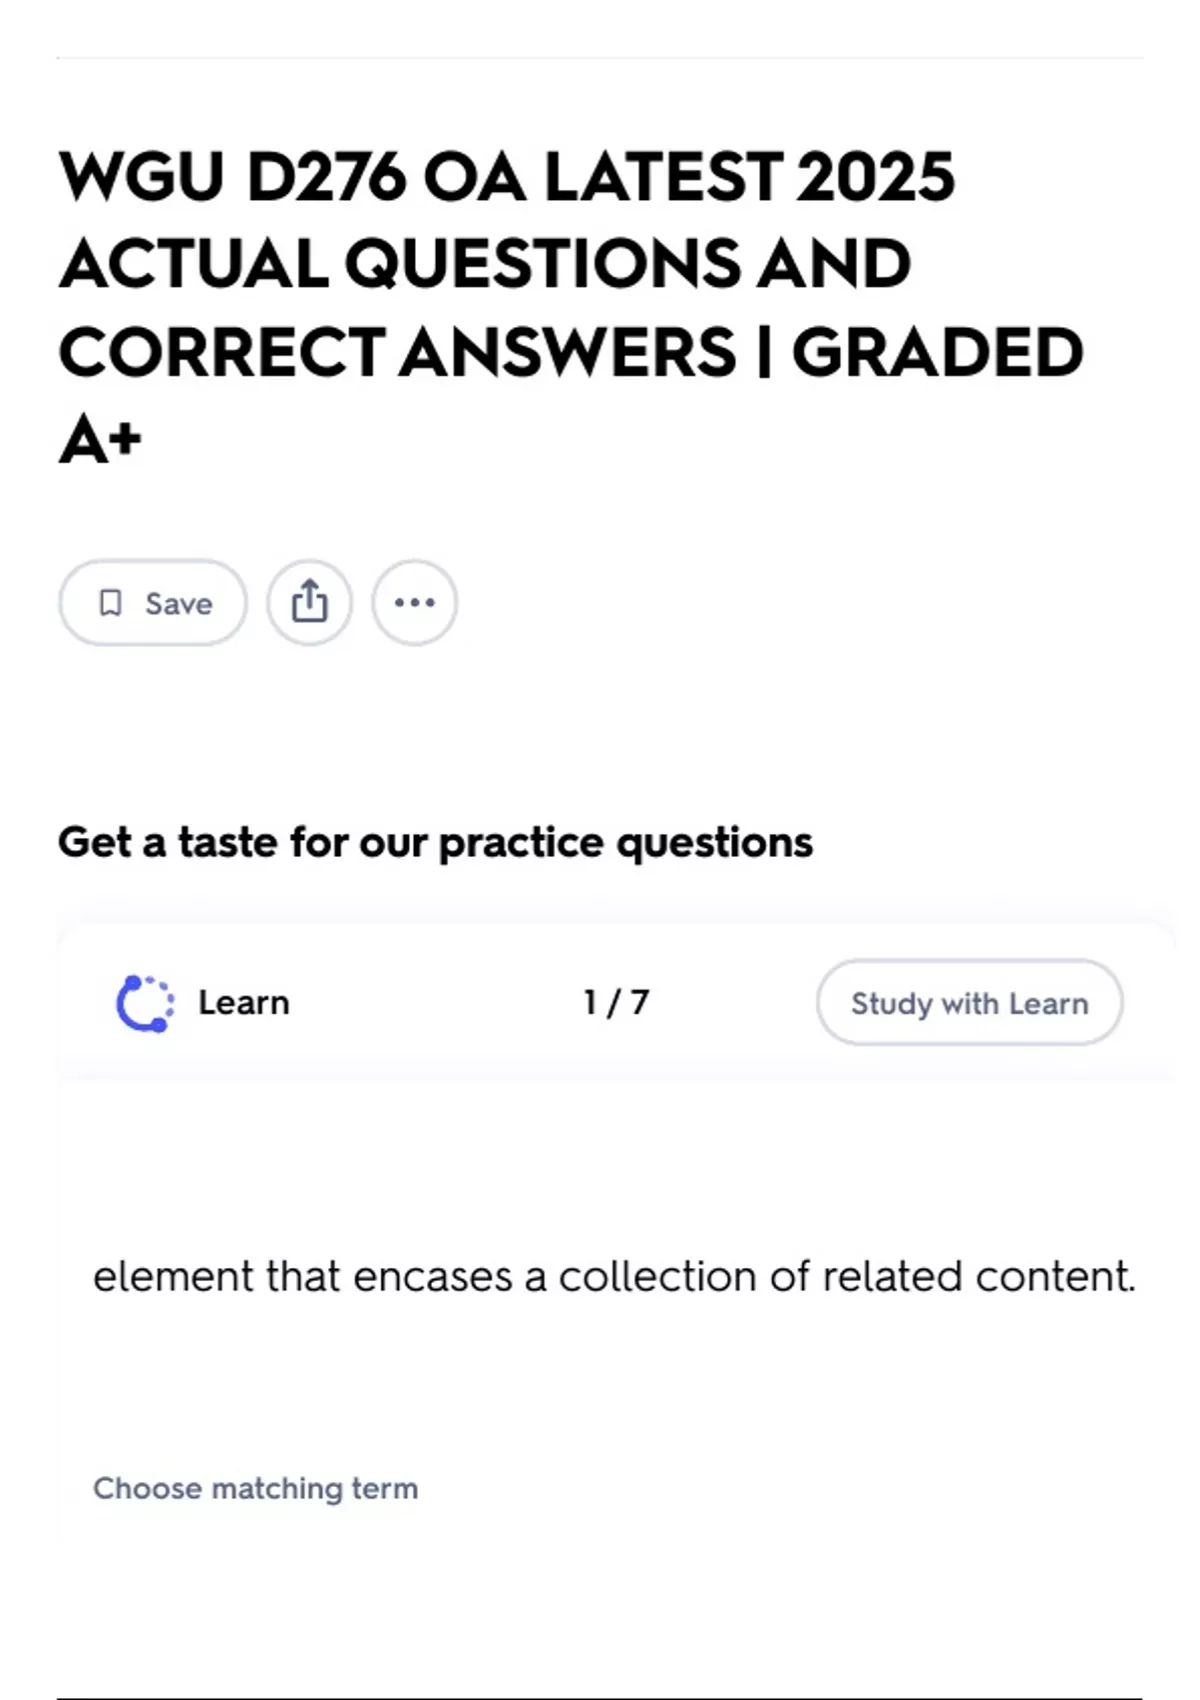
Task: Click the circular Learn mode logo
Action: pyautogui.click(x=145, y=1003)
